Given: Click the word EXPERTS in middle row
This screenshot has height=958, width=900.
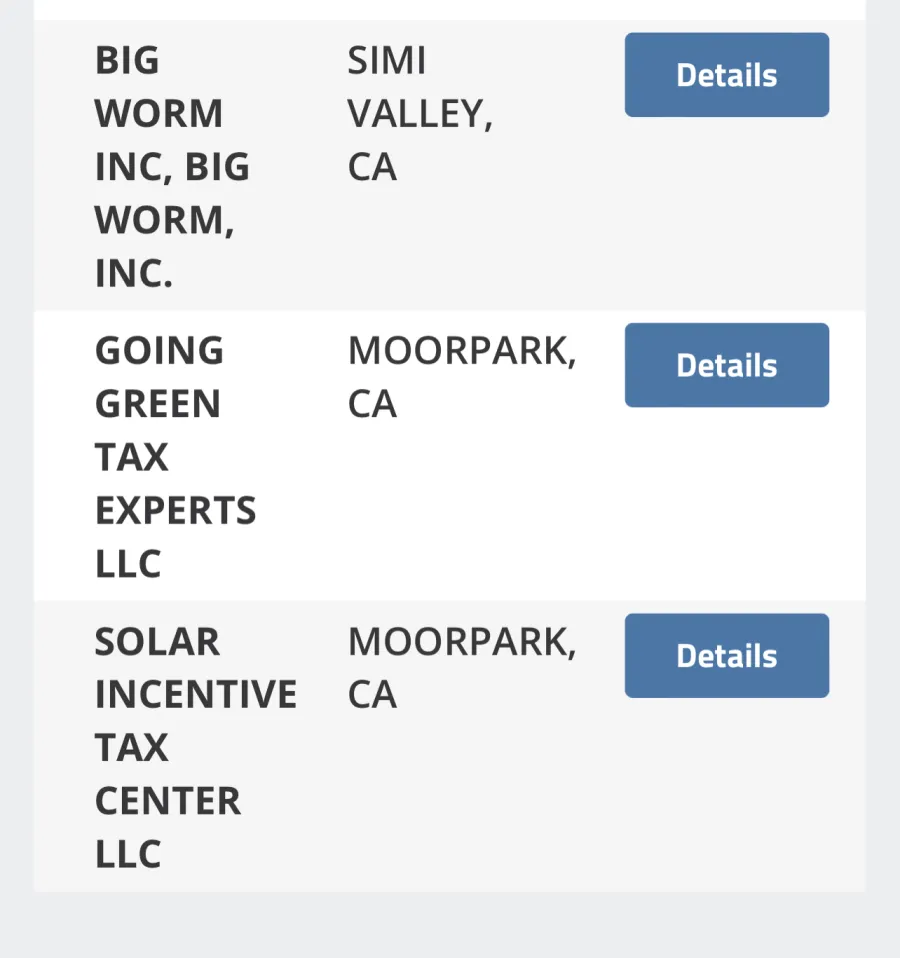Looking at the screenshot, I should [x=175, y=510].
